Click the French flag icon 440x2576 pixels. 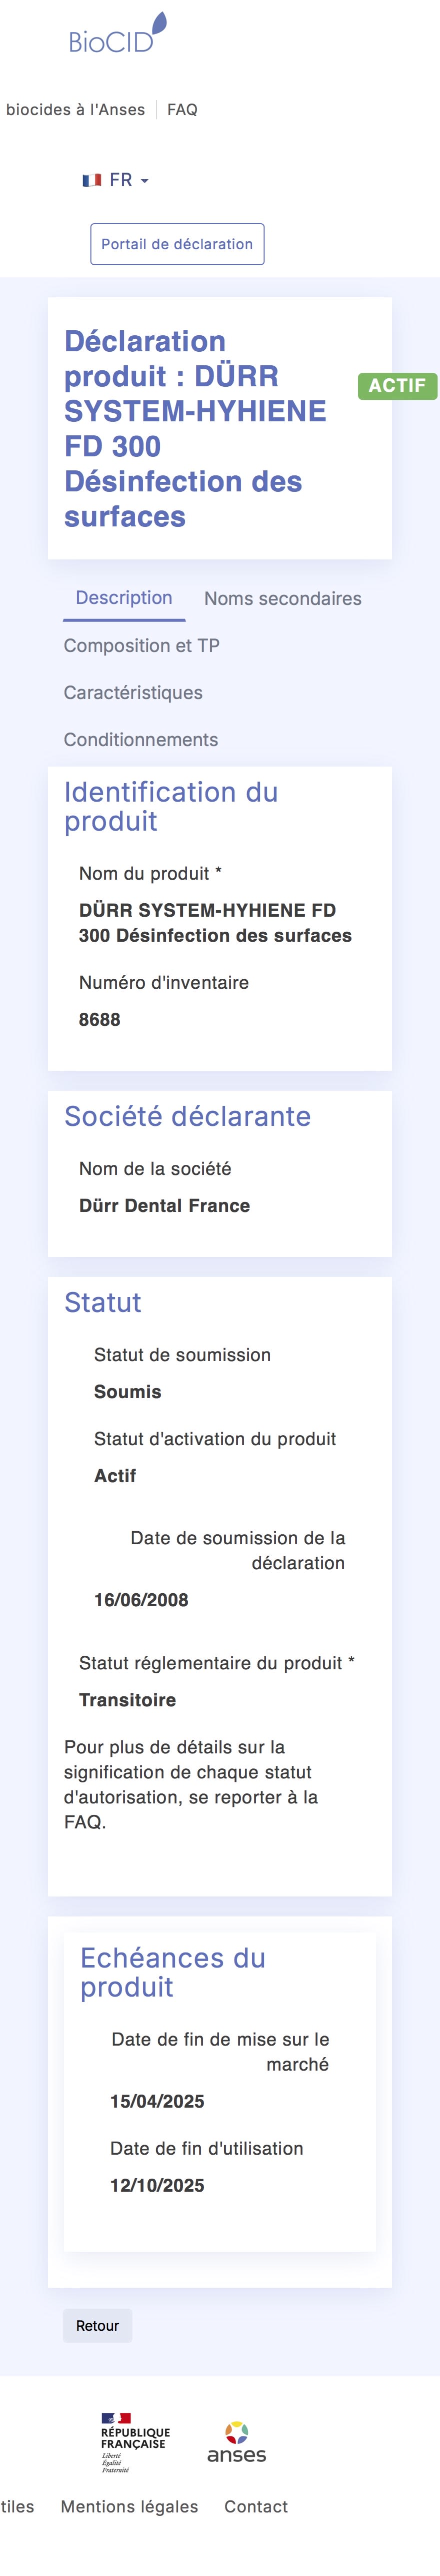(x=92, y=180)
